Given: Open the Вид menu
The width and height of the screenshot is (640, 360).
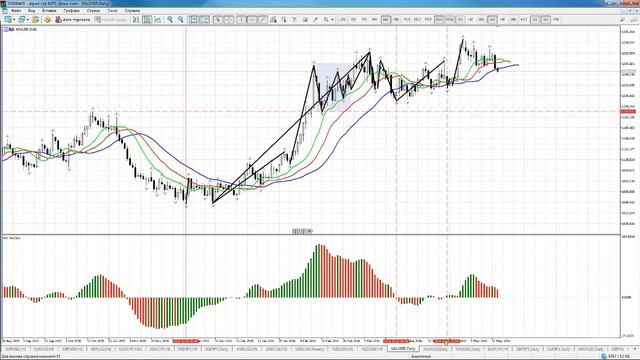Looking at the screenshot, I should (31, 11).
